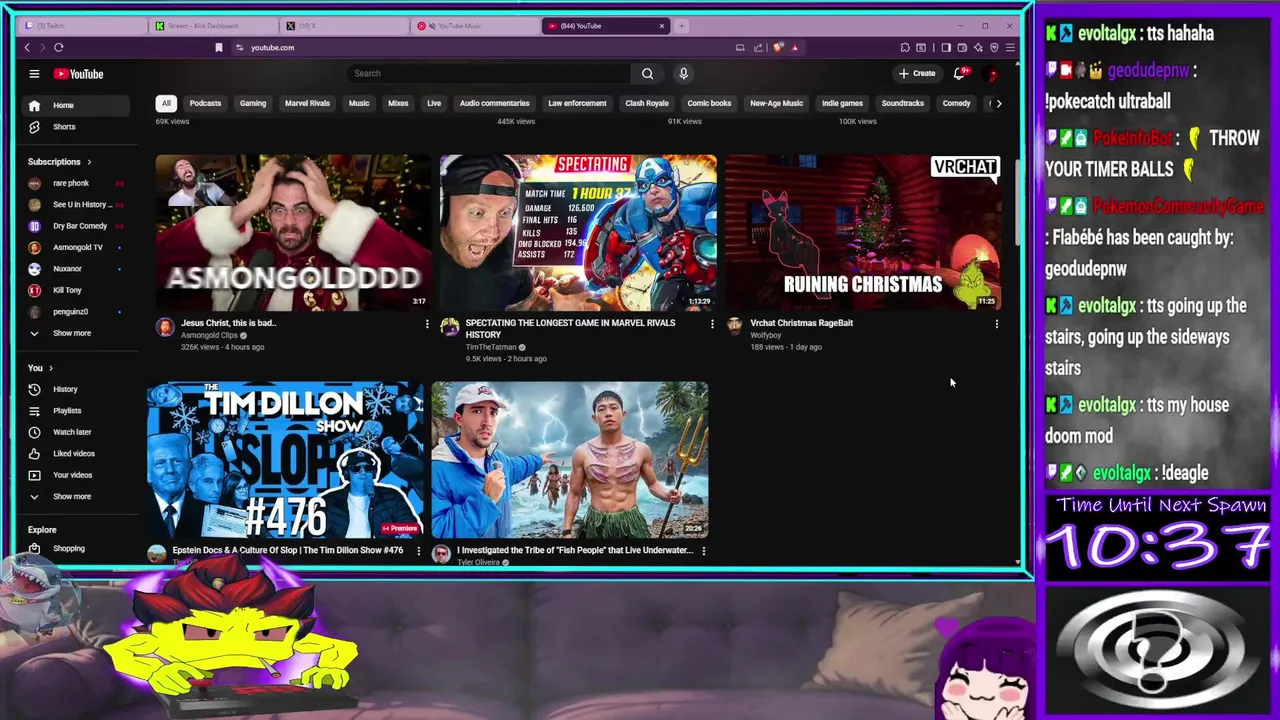Click the Brave shields icon
This screenshot has width=1280, height=720.
tap(778, 47)
